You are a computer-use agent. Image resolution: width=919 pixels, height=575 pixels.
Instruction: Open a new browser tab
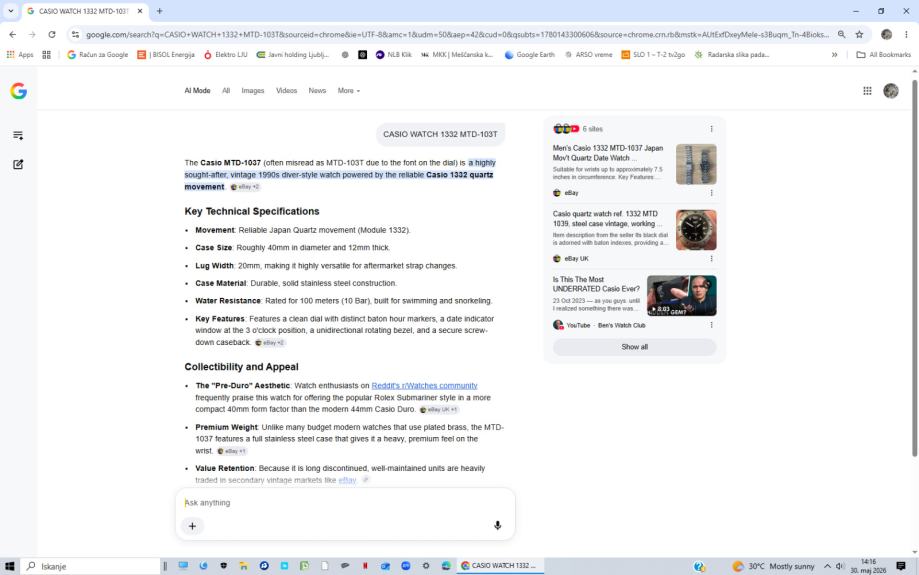[x=159, y=11]
